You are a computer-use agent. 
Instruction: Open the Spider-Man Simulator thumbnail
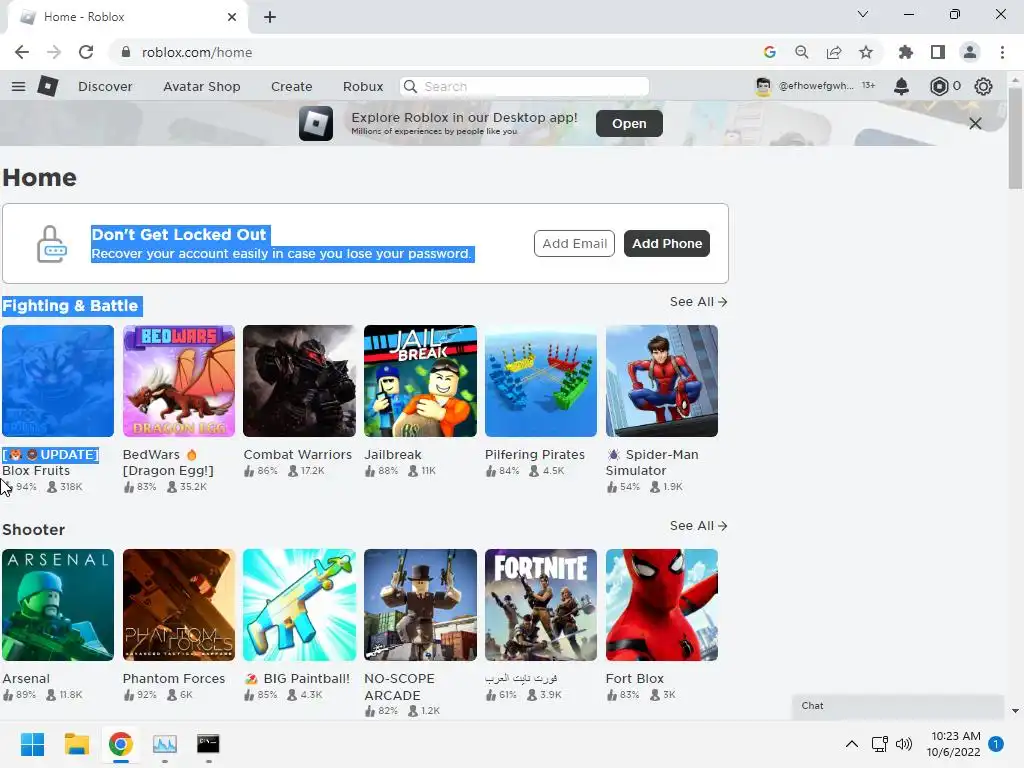pos(662,381)
